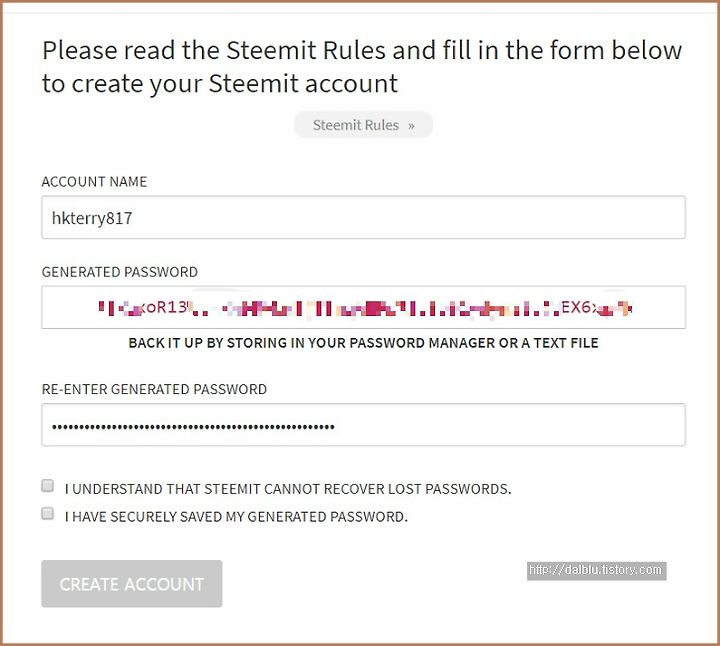Click the RE-ENTER GENERATED PASSWORD label
Image resolution: width=720 pixels, height=646 pixels.
[x=154, y=389]
